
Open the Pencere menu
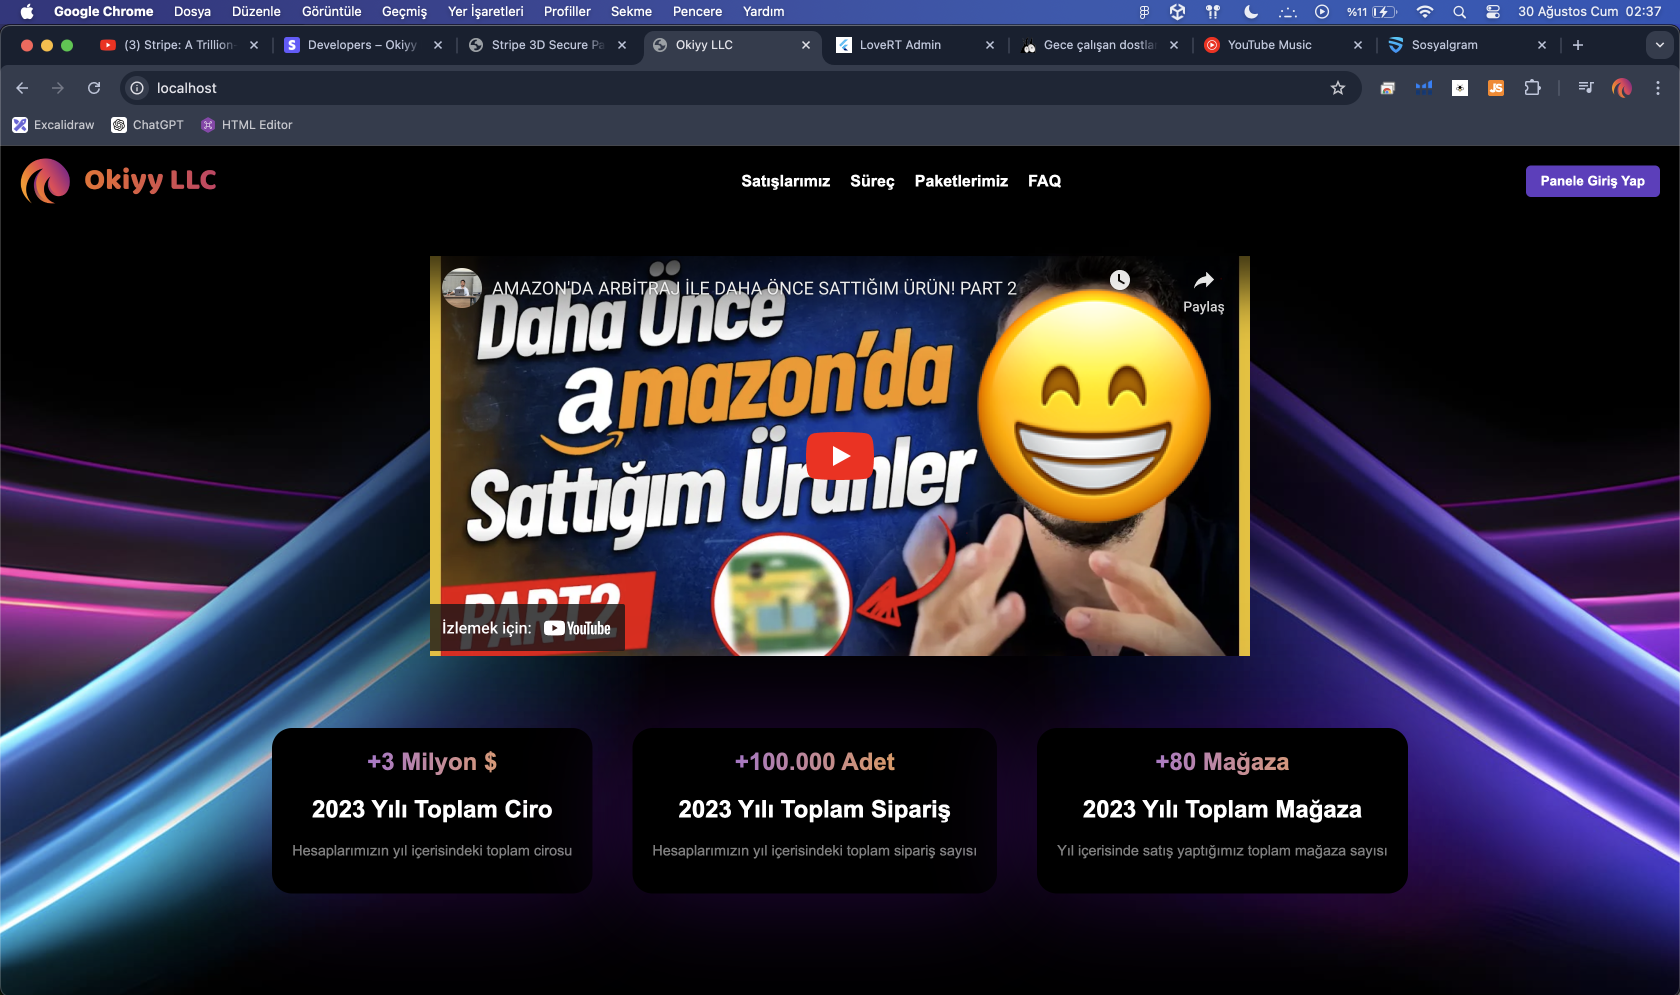(x=697, y=12)
